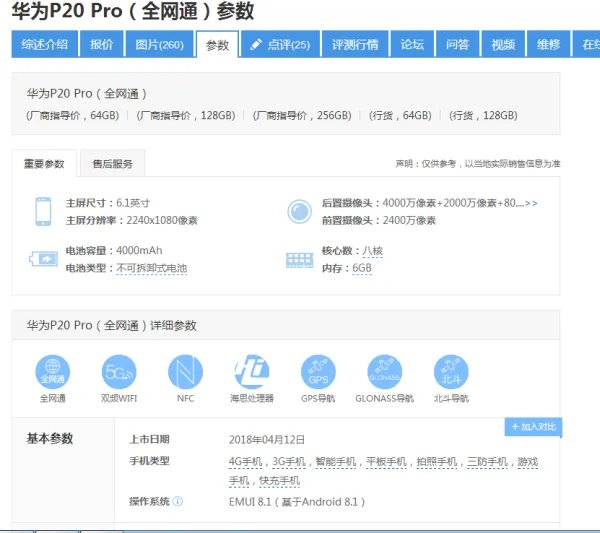
Task: Click 不可拆卸式电池 link
Action: [152, 268]
